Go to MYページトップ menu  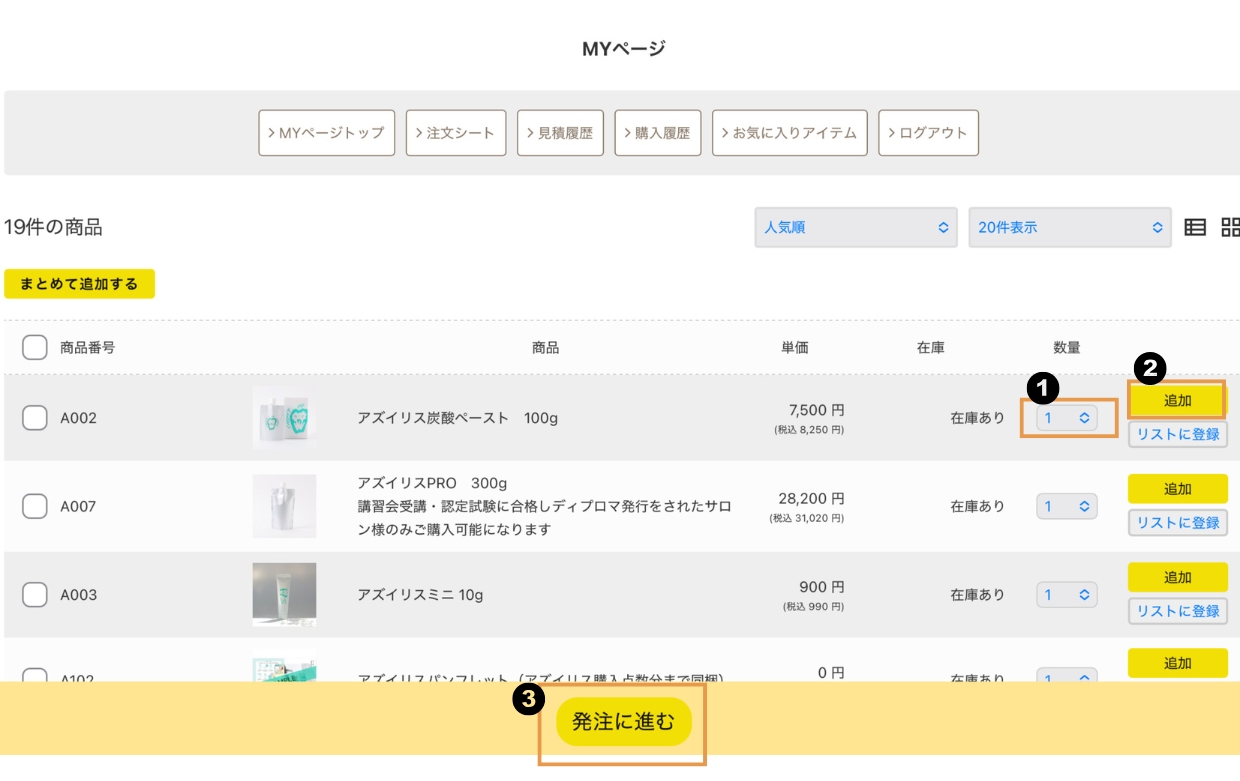[x=326, y=133]
